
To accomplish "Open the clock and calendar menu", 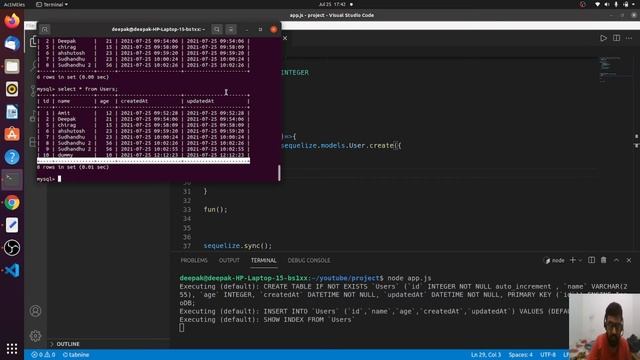I will 332,4.
